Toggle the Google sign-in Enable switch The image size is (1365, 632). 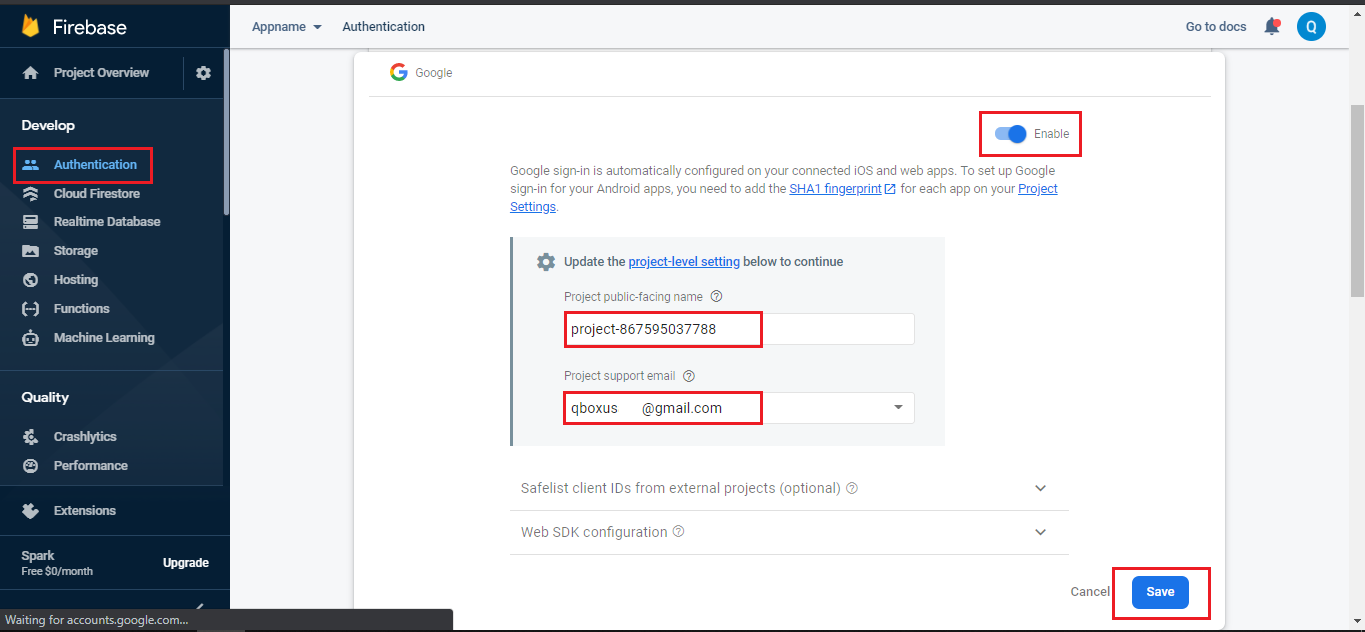click(x=1012, y=134)
